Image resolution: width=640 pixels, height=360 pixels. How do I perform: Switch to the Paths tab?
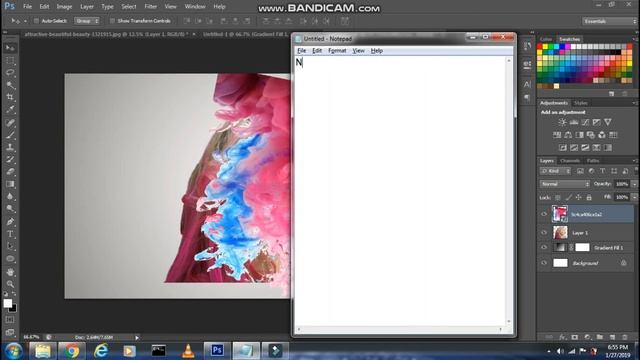click(593, 161)
